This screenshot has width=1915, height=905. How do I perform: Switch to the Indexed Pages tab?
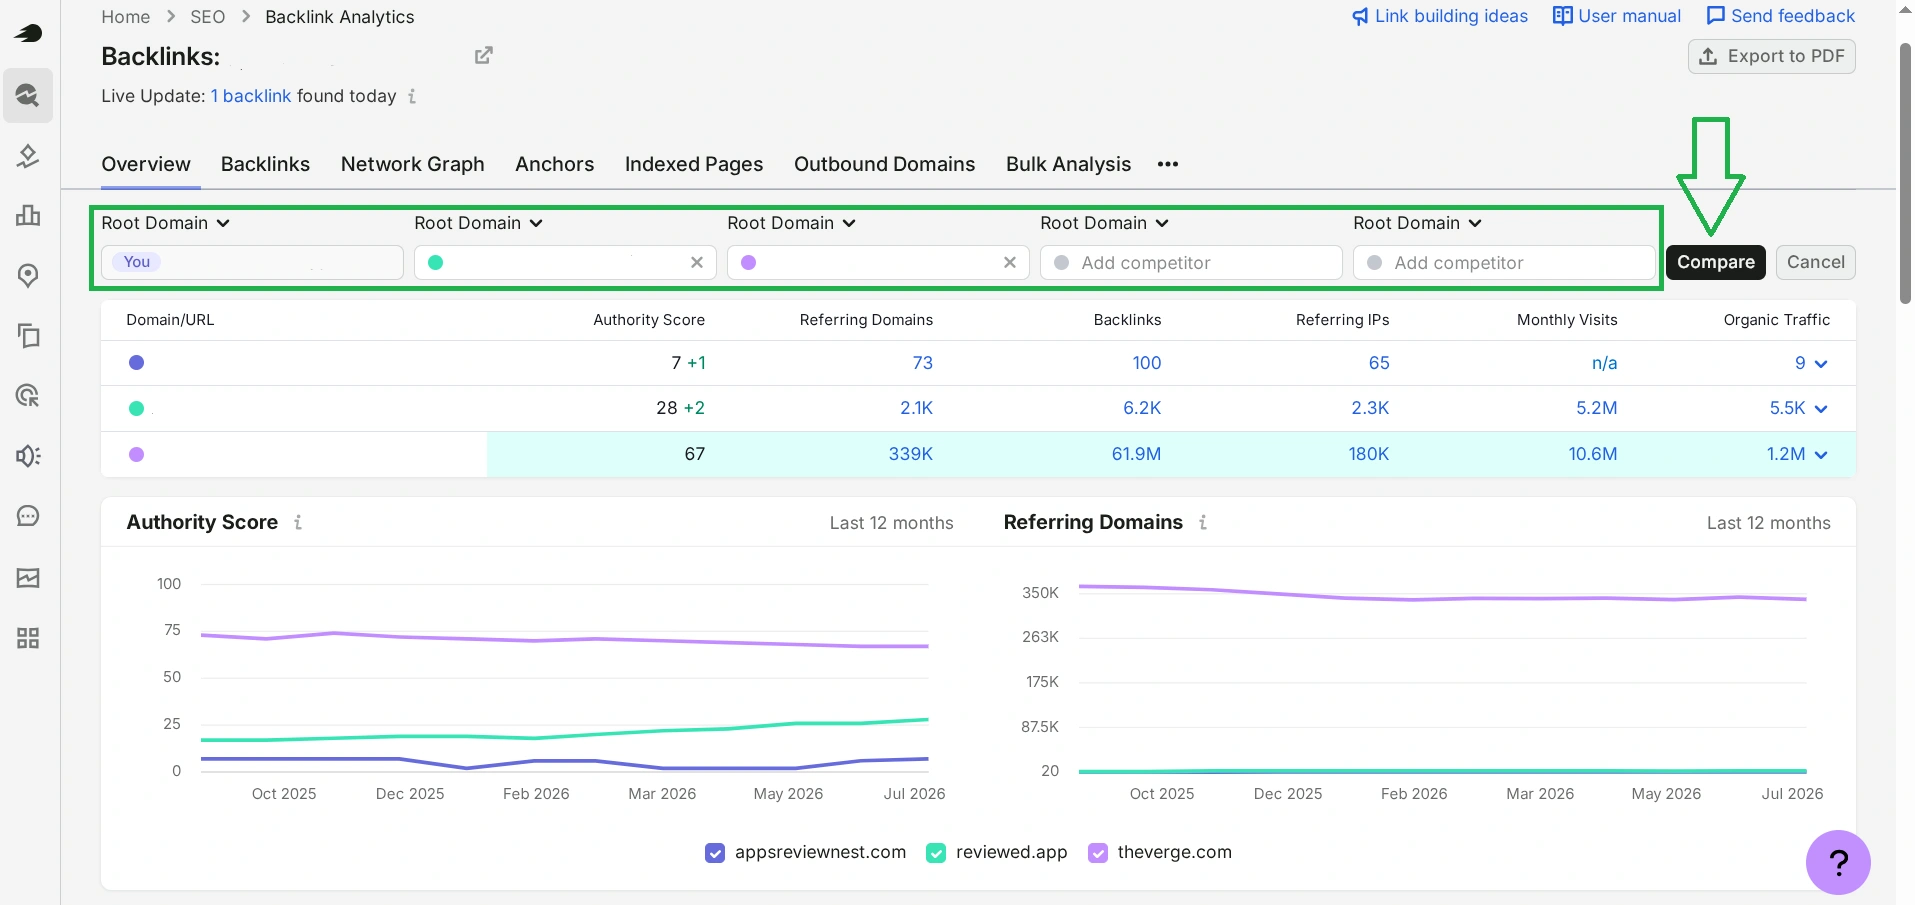(x=694, y=164)
